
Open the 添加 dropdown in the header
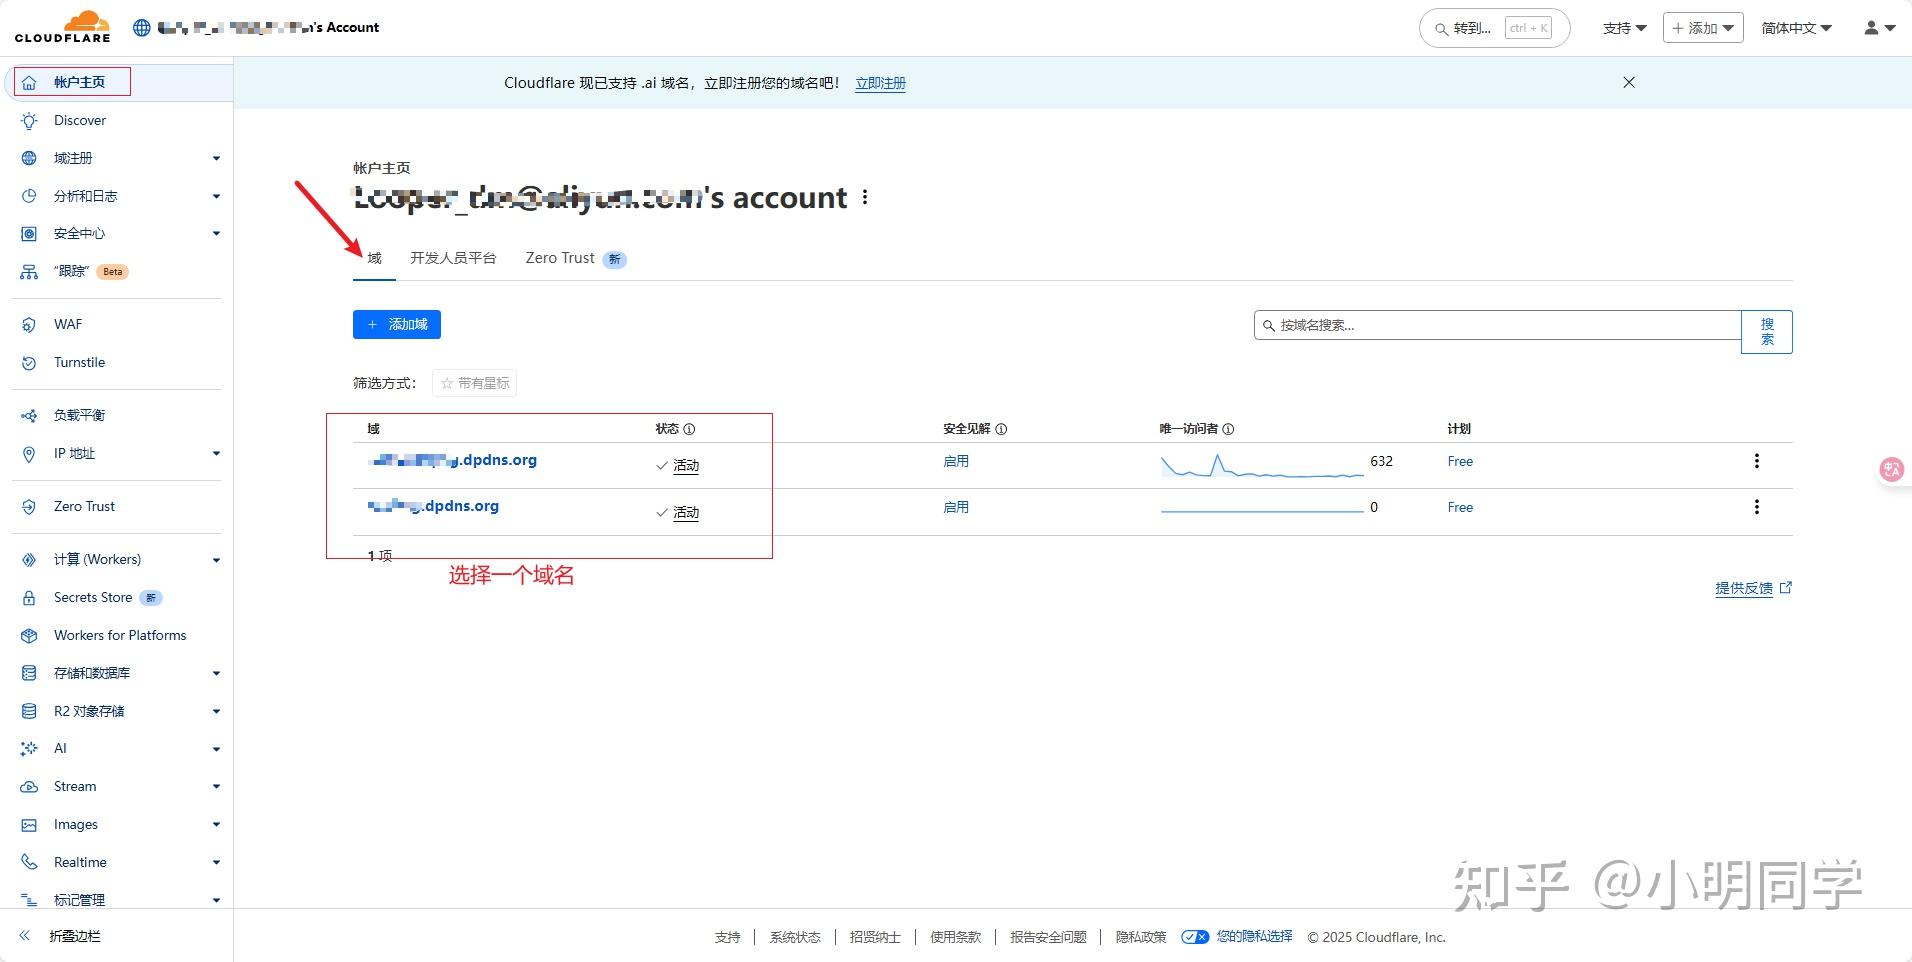click(1702, 27)
